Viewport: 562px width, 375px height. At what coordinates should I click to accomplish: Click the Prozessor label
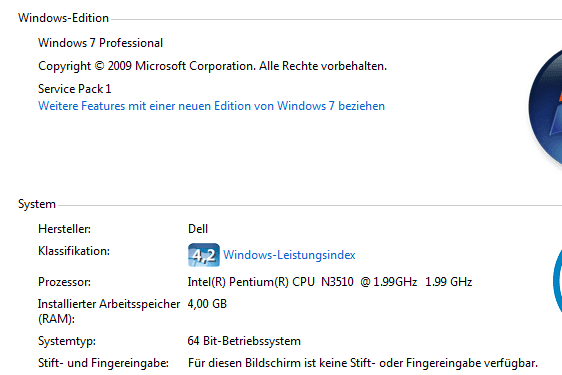coord(65,282)
